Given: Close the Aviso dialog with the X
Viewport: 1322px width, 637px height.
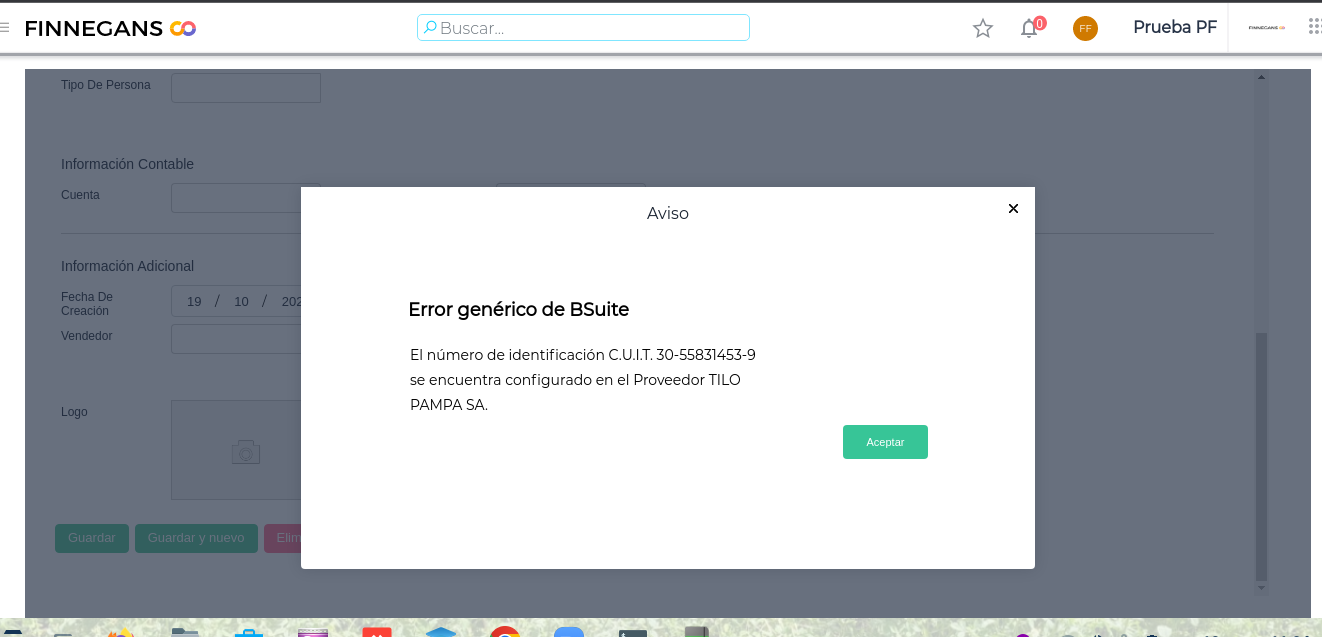Looking at the screenshot, I should click(x=1013, y=209).
